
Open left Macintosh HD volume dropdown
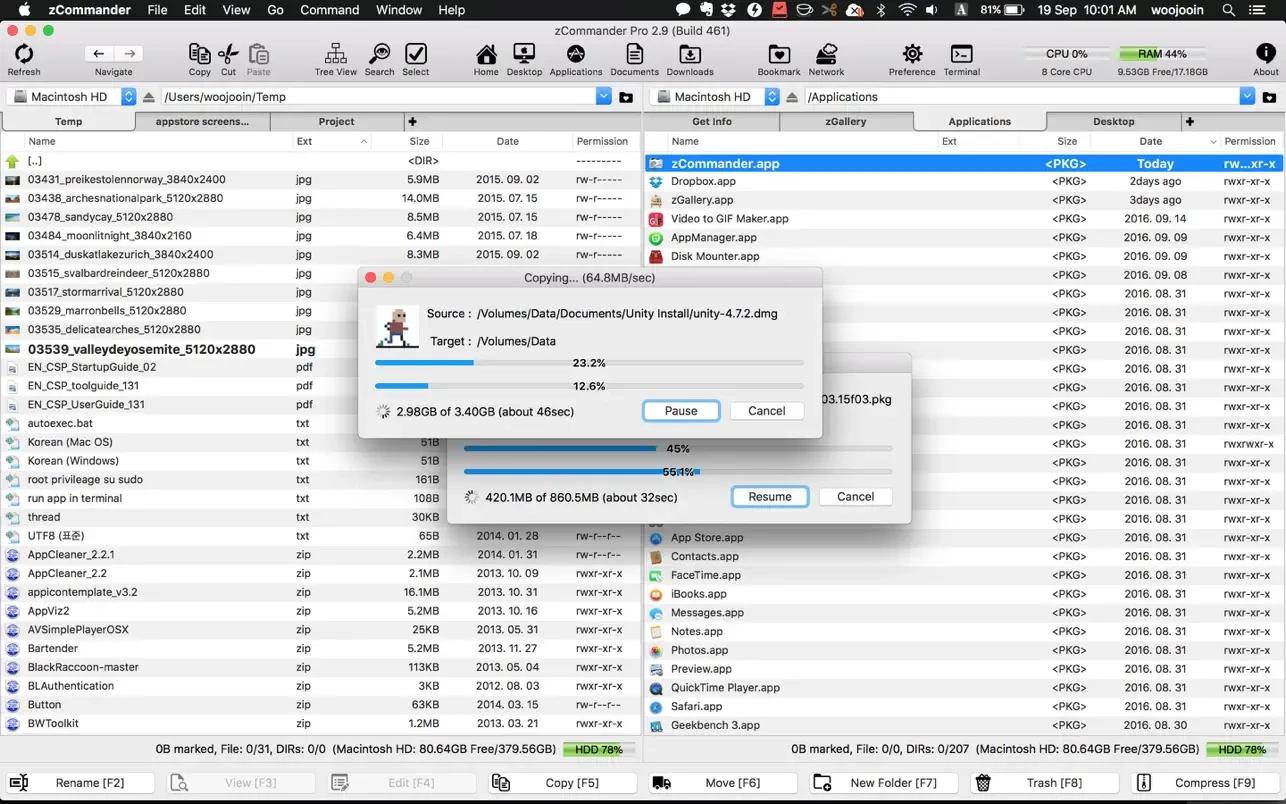128,97
